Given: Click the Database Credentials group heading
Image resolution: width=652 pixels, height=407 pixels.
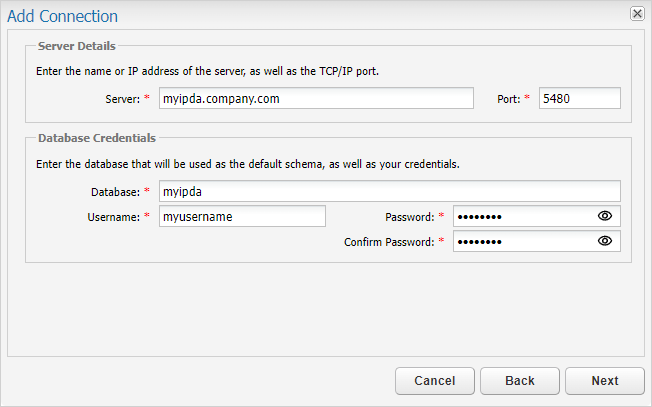Looking at the screenshot, I should click(96, 138).
